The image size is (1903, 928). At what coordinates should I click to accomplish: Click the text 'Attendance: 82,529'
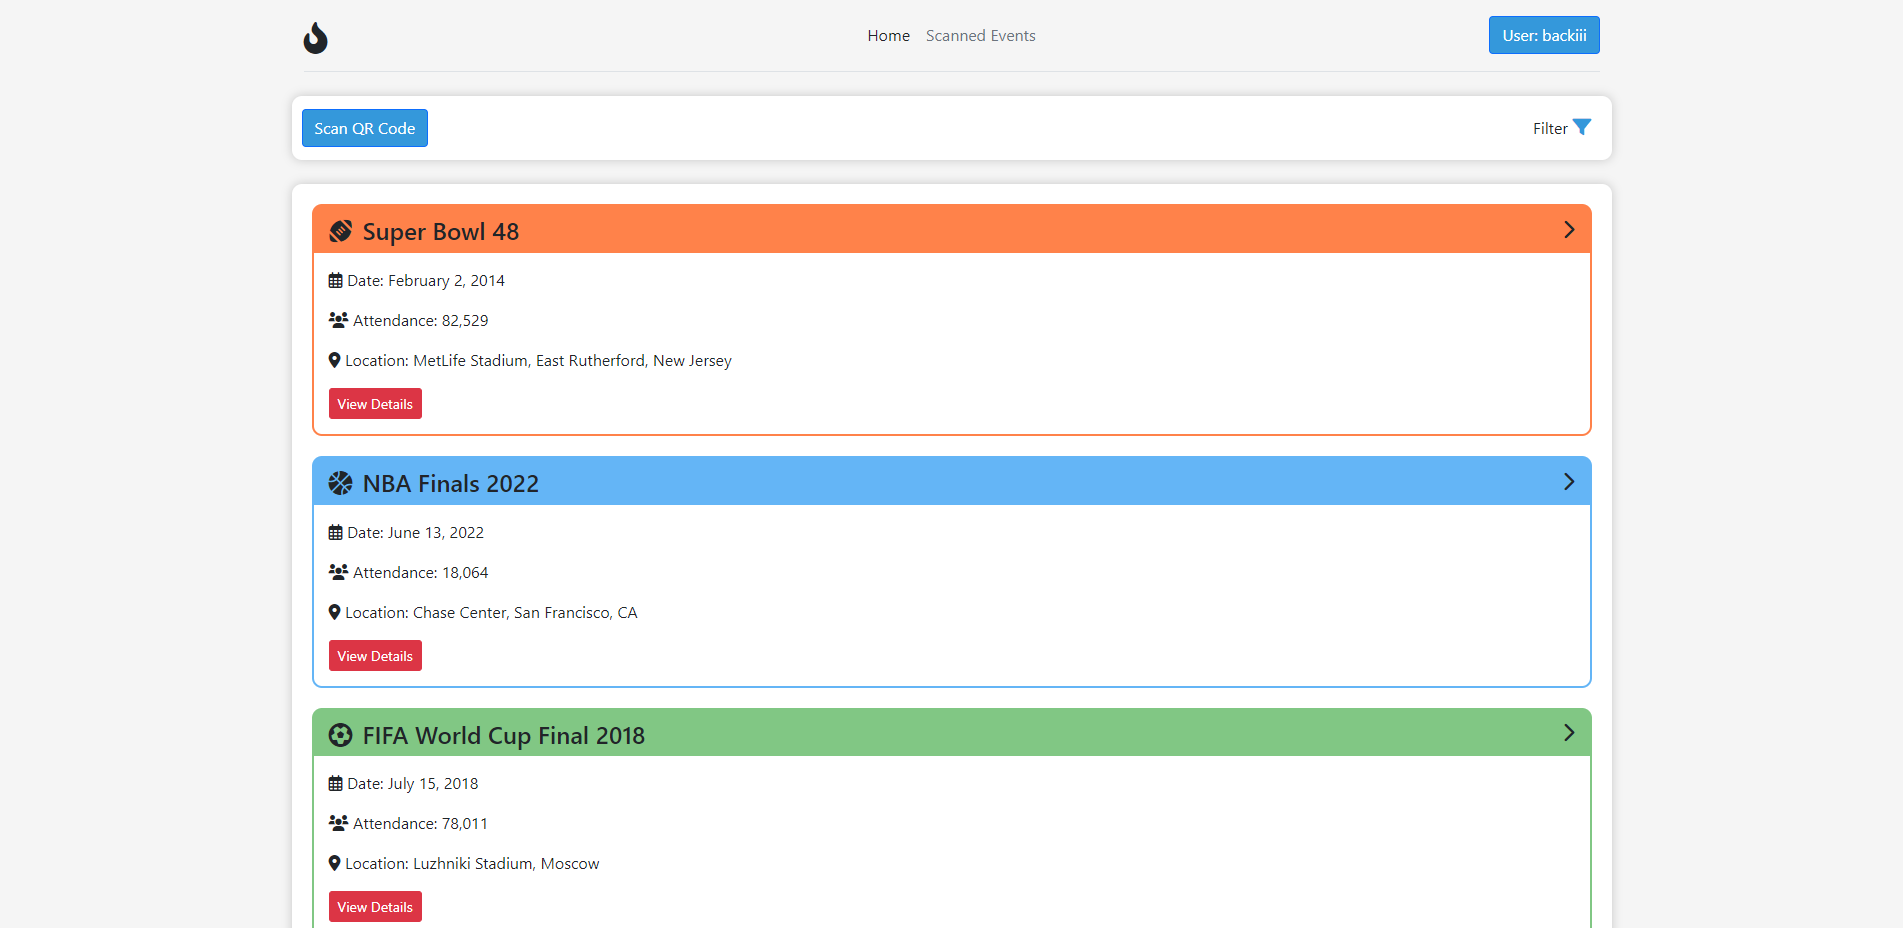pos(420,321)
